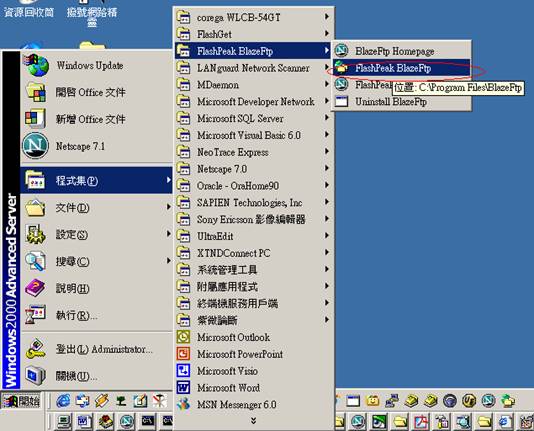This screenshot has height=431, width=534.
Task: Open BlazeFtp Homepage link
Action: [402, 51]
